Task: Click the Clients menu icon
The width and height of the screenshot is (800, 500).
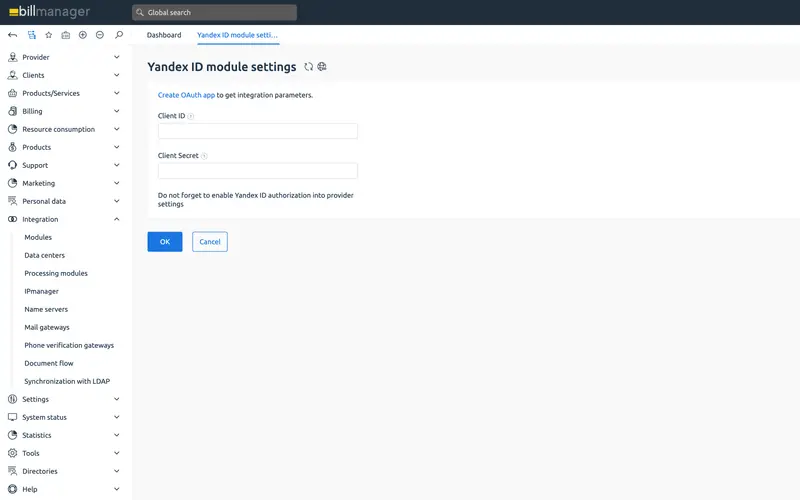Action: pos(13,75)
